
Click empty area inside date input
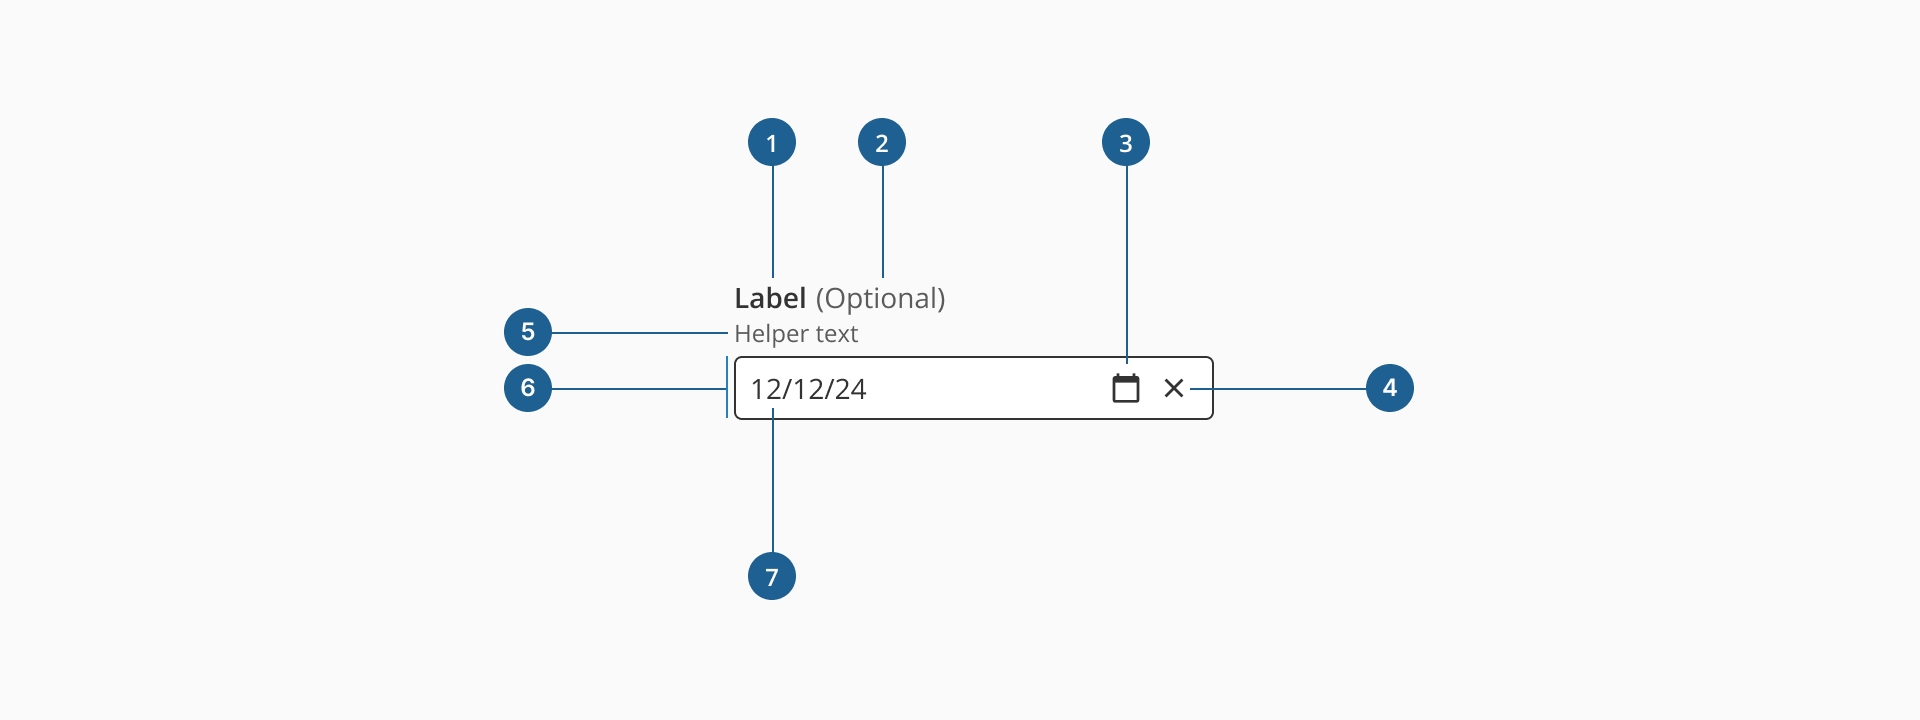pyautogui.click(x=985, y=388)
